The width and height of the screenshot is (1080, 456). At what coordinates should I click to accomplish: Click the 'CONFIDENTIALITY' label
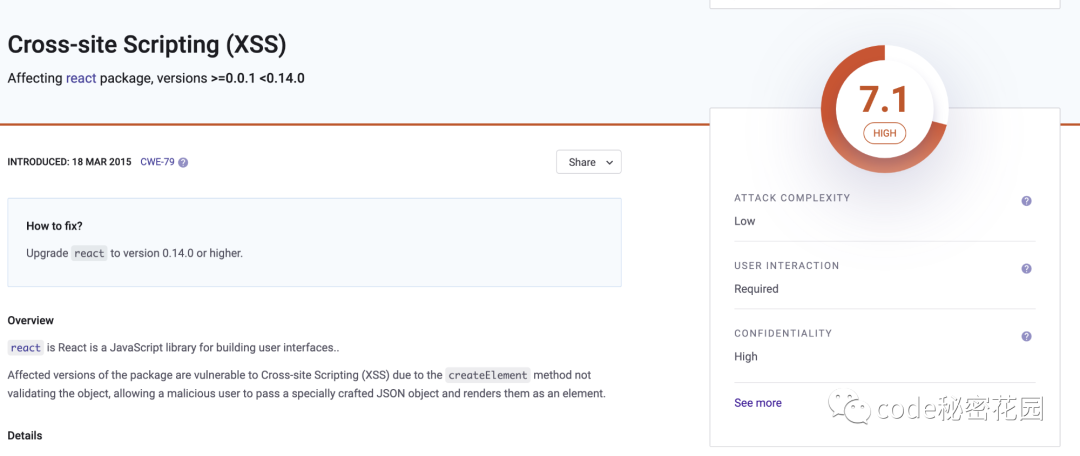(783, 333)
